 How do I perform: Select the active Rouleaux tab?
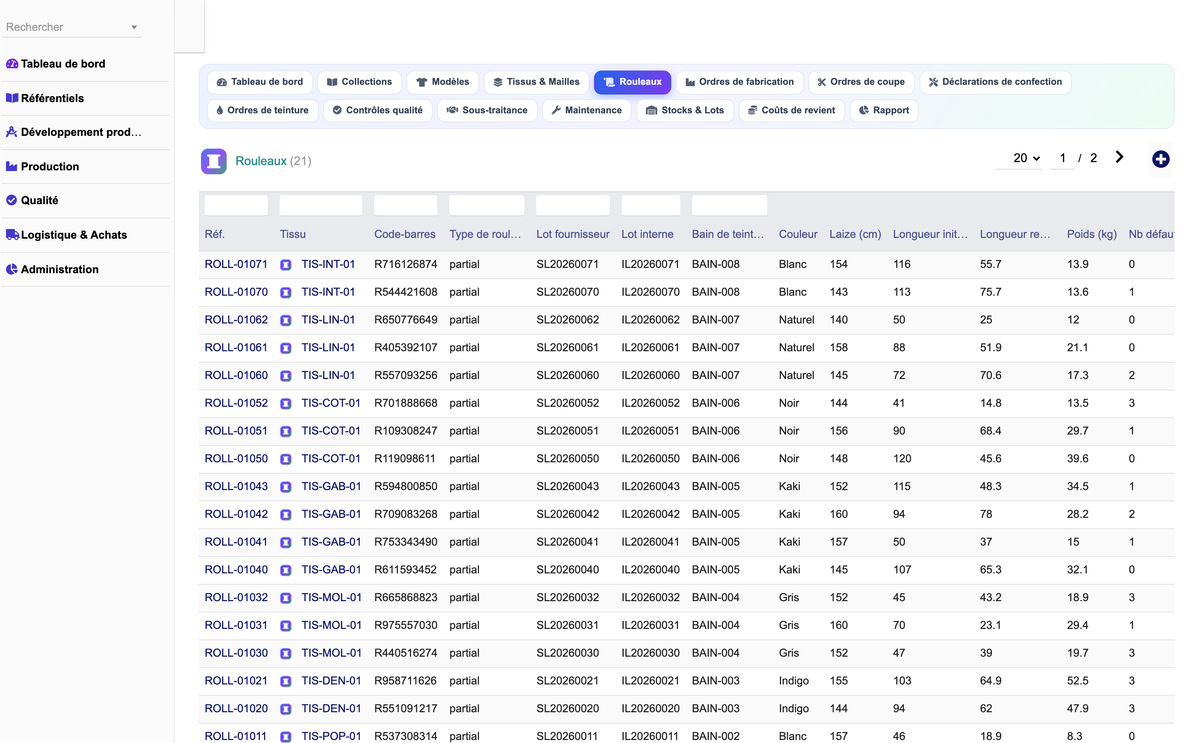tap(632, 82)
